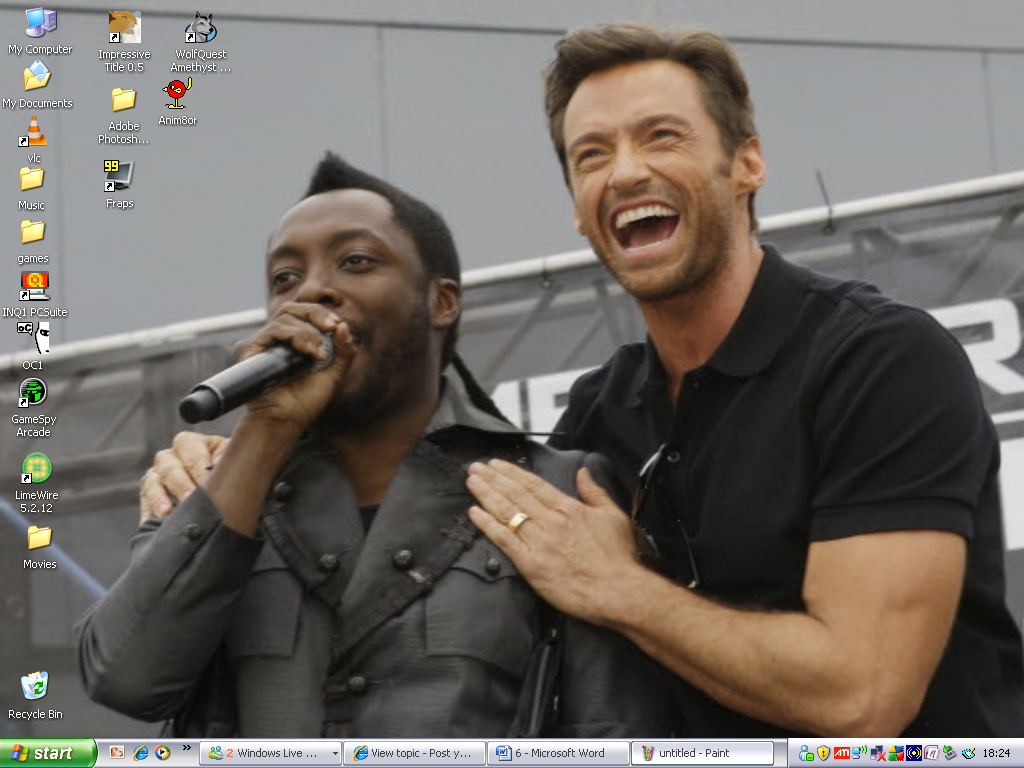The image size is (1024, 768).
Task: Open the Adobe Photoshop folder
Action: (123, 100)
